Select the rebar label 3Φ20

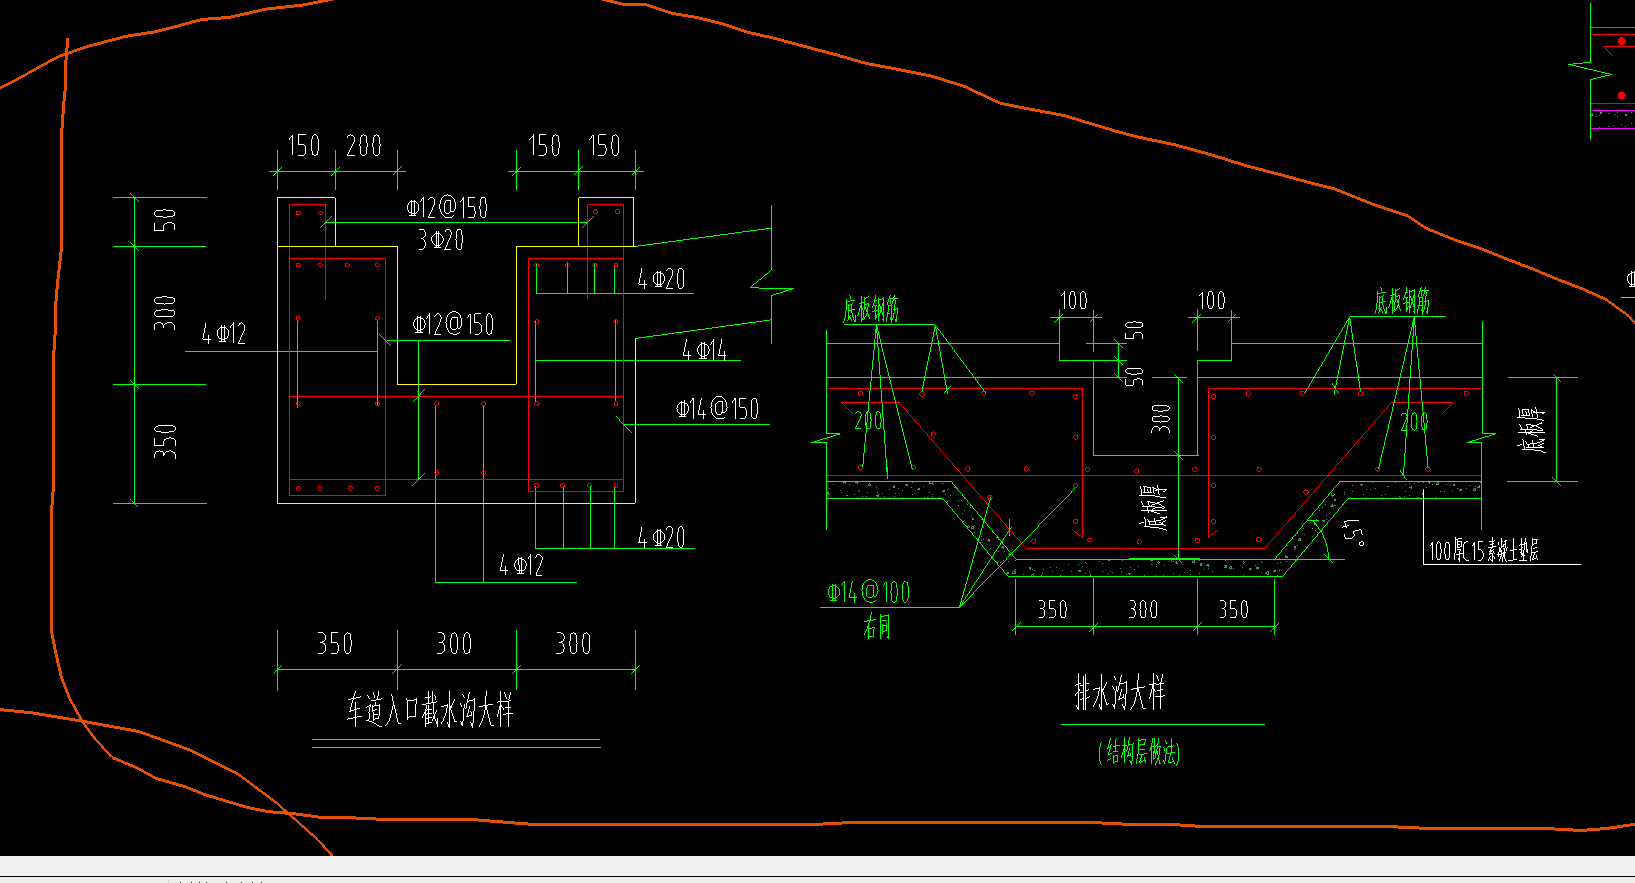click(x=441, y=240)
